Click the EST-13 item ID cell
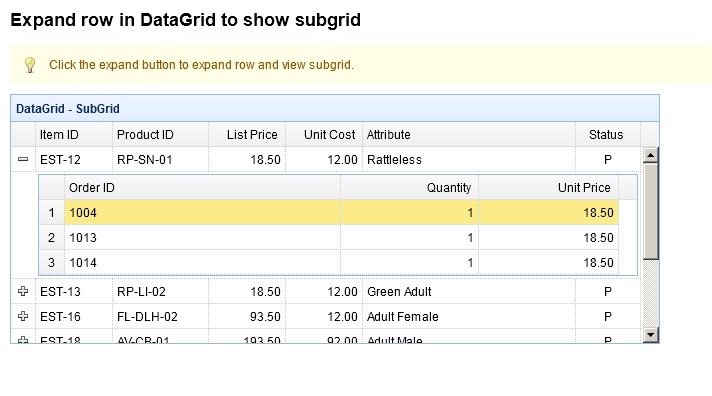Viewport: 712px width, 396px height. [74, 291]
